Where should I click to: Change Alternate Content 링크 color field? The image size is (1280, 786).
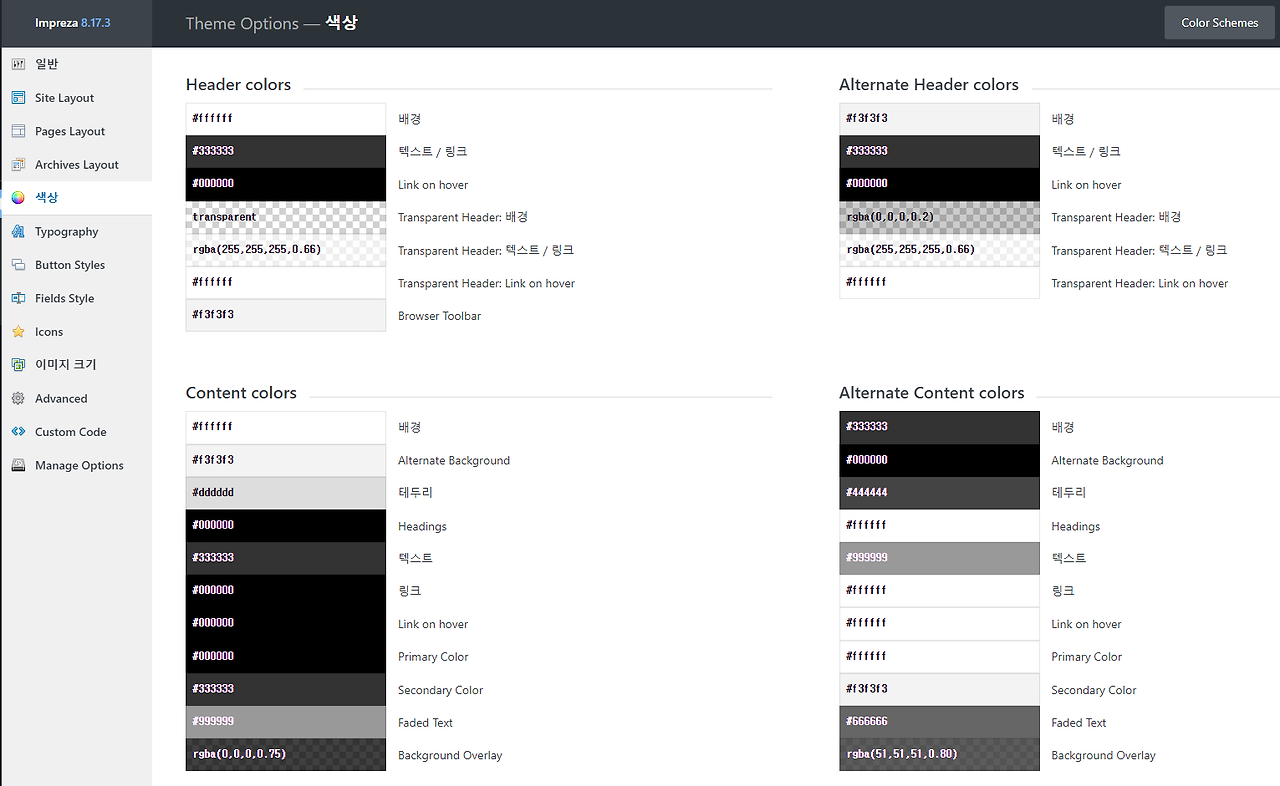939,591
